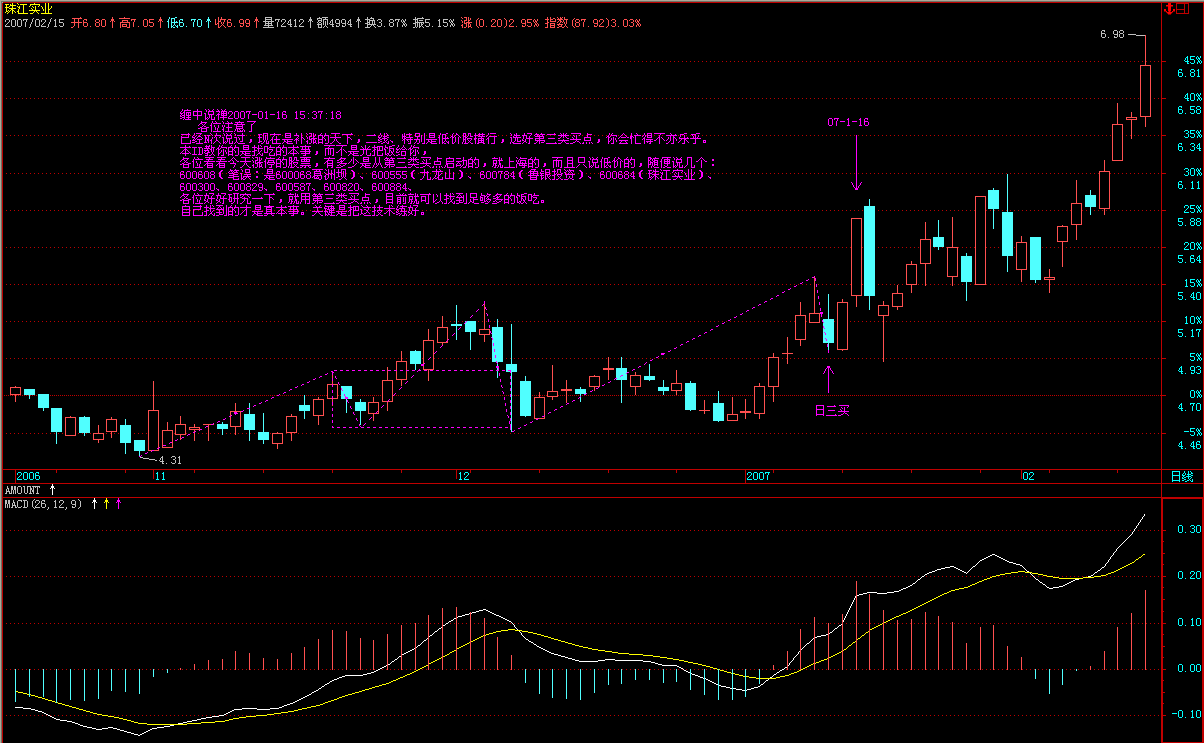1204x743 pixels.
Task: Click the 2007 marker on time axis
Action: 760,477
